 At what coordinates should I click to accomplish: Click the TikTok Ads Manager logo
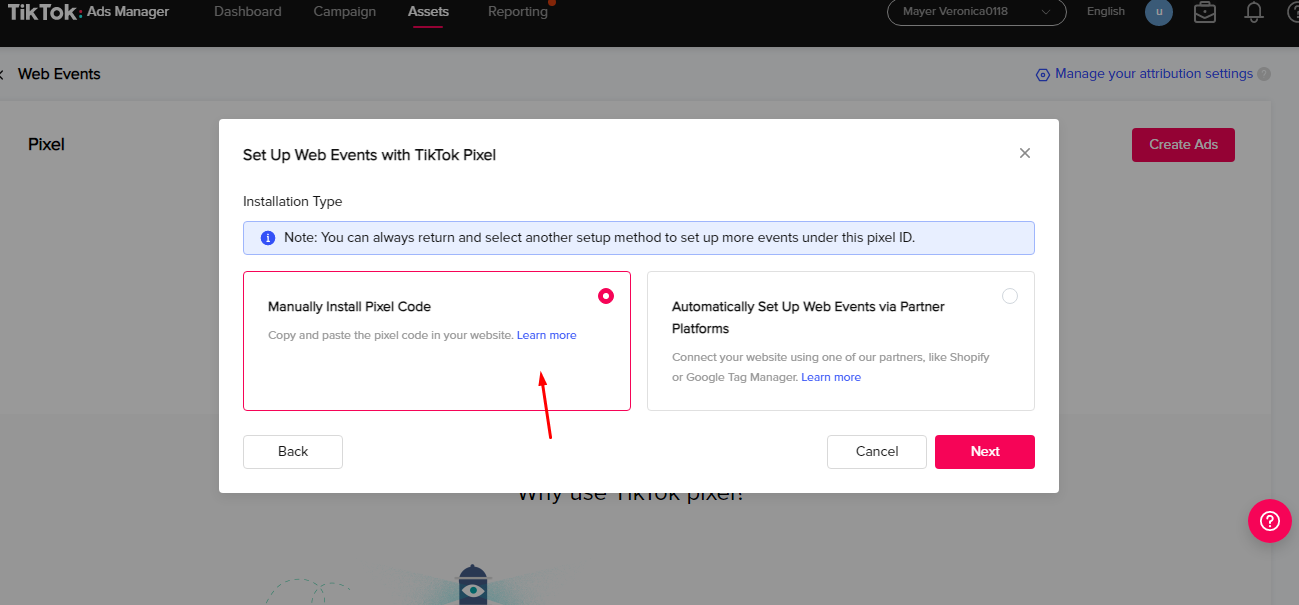pos(88,12)
